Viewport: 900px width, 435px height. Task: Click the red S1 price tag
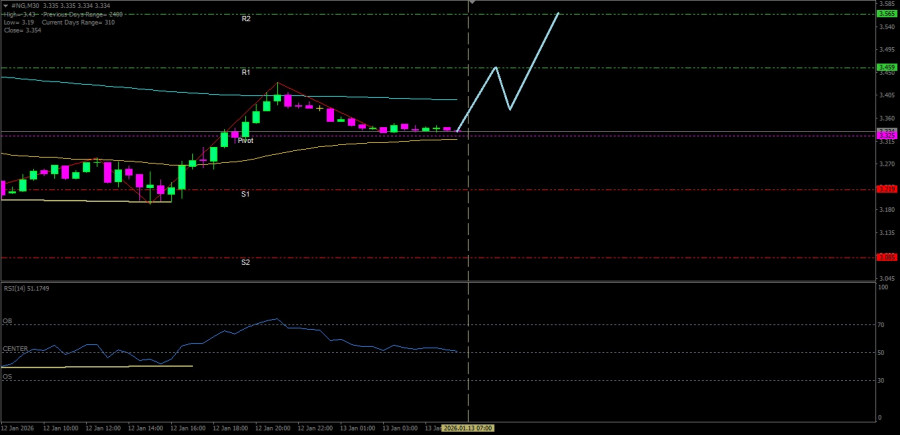(886, 189)
